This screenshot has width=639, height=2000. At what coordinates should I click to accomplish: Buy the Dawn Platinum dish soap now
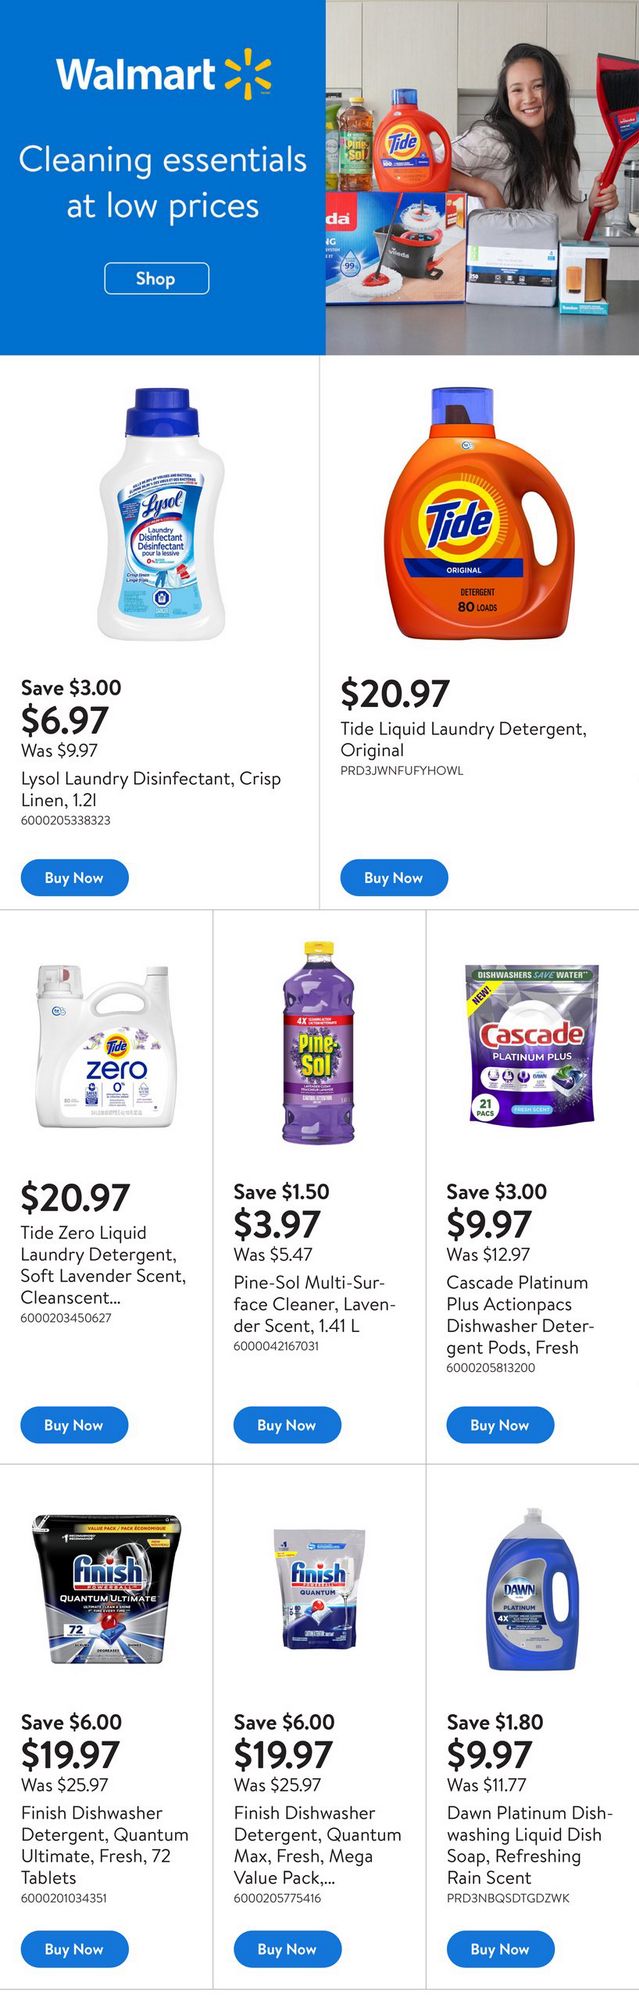tap(499, 1949)
